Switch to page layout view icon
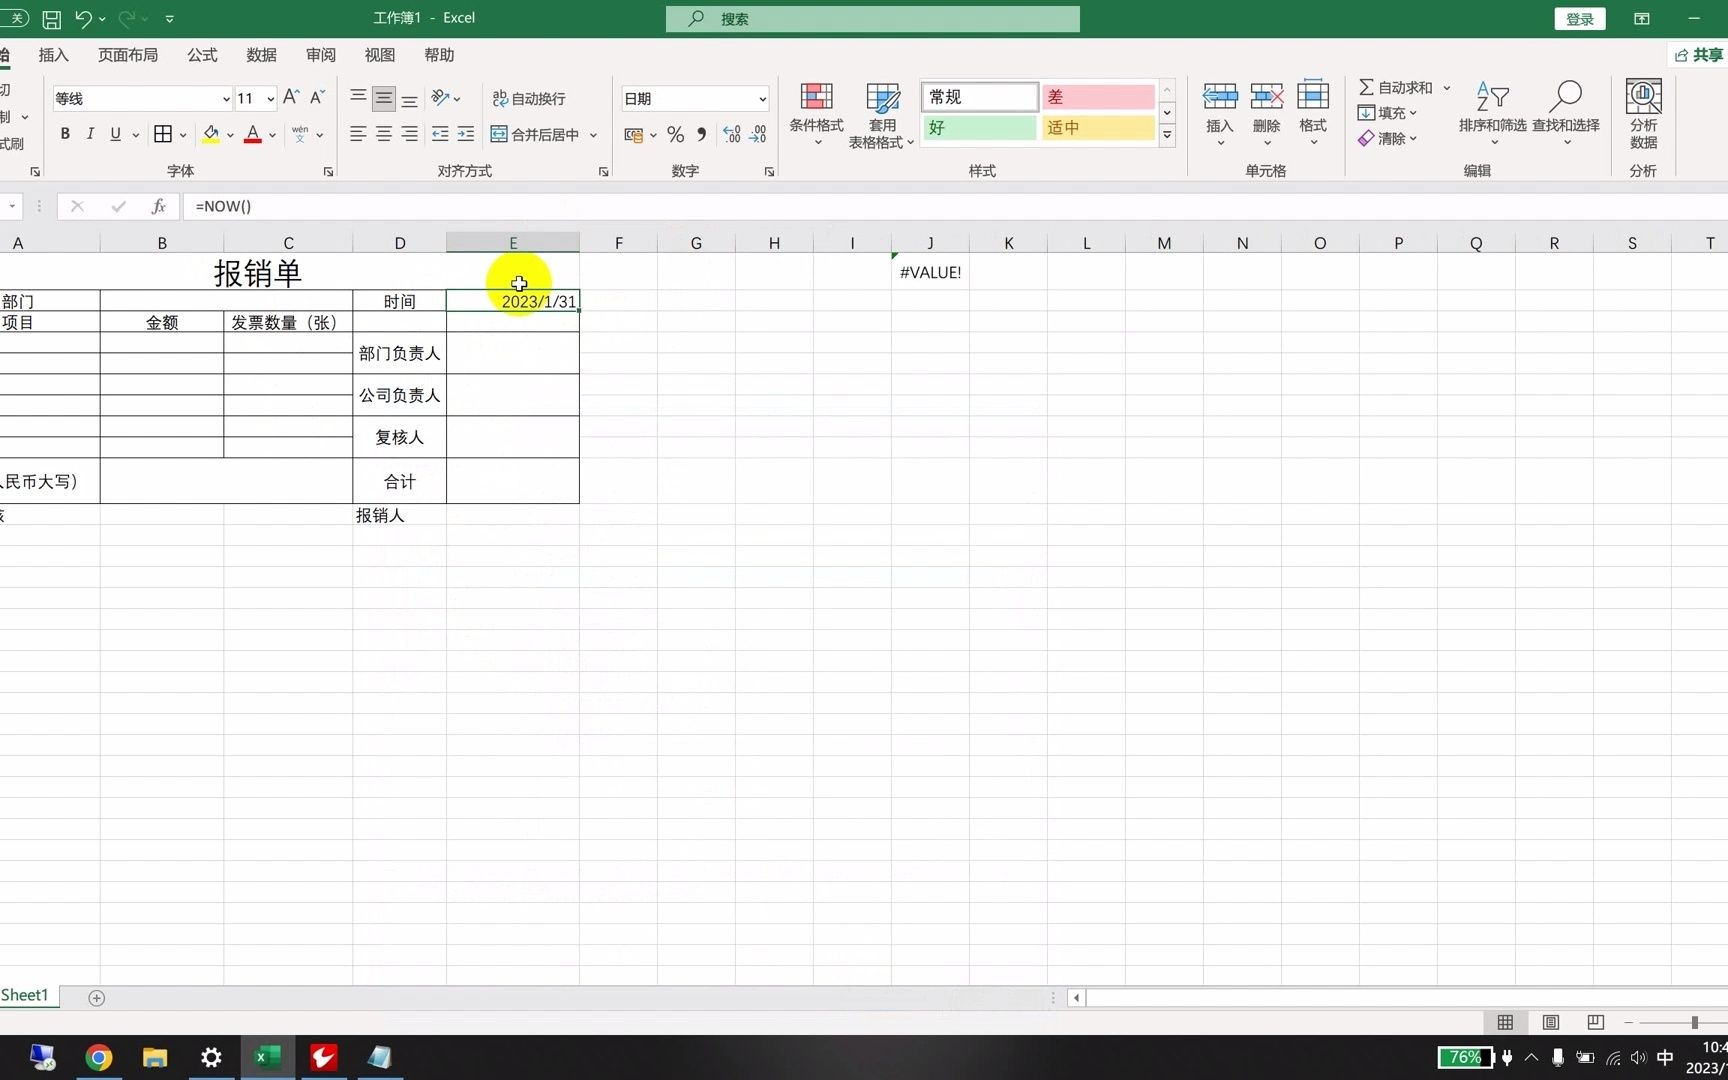This screenshot has width=1728, height=1080. (1551, 1022)
